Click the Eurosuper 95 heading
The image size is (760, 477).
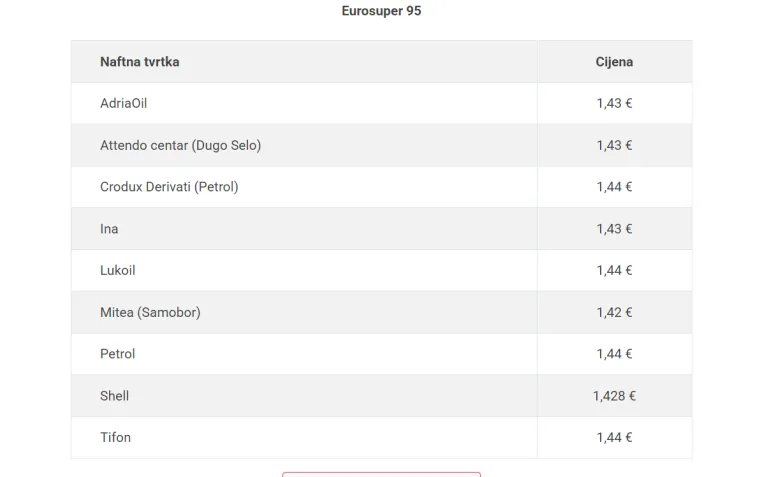tap(381, 11)
